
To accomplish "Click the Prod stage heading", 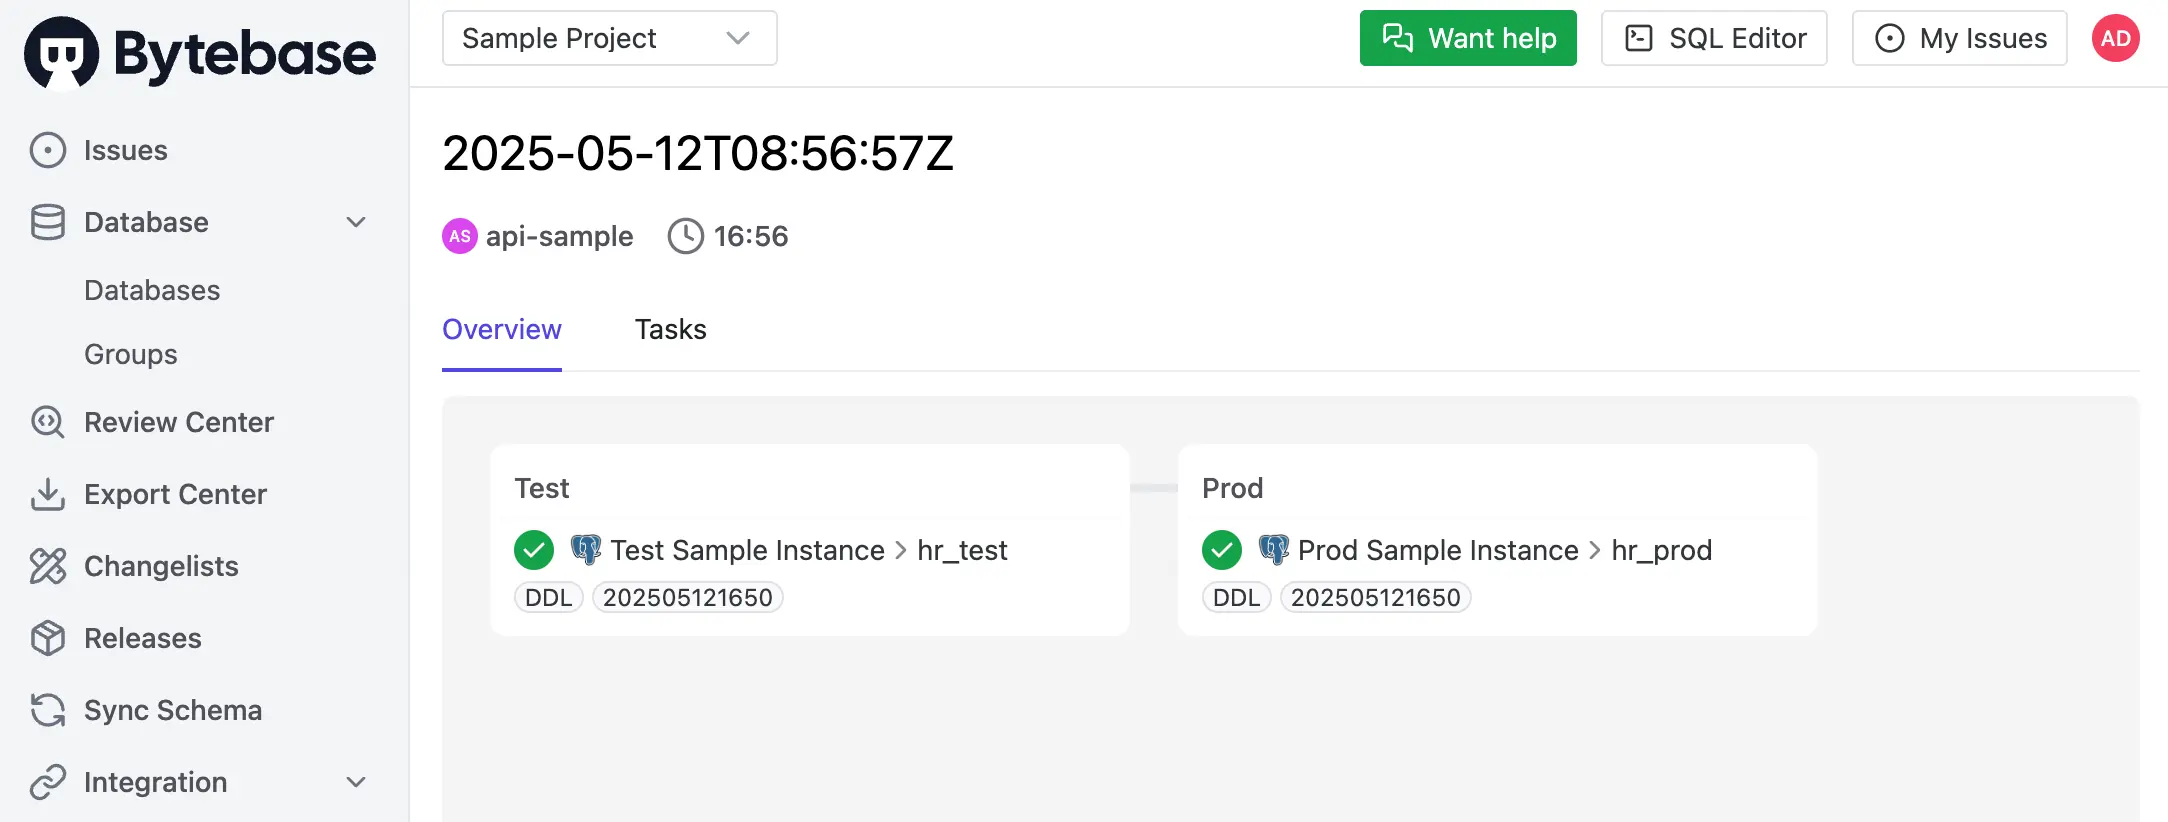I will (x=1232, y=488).
